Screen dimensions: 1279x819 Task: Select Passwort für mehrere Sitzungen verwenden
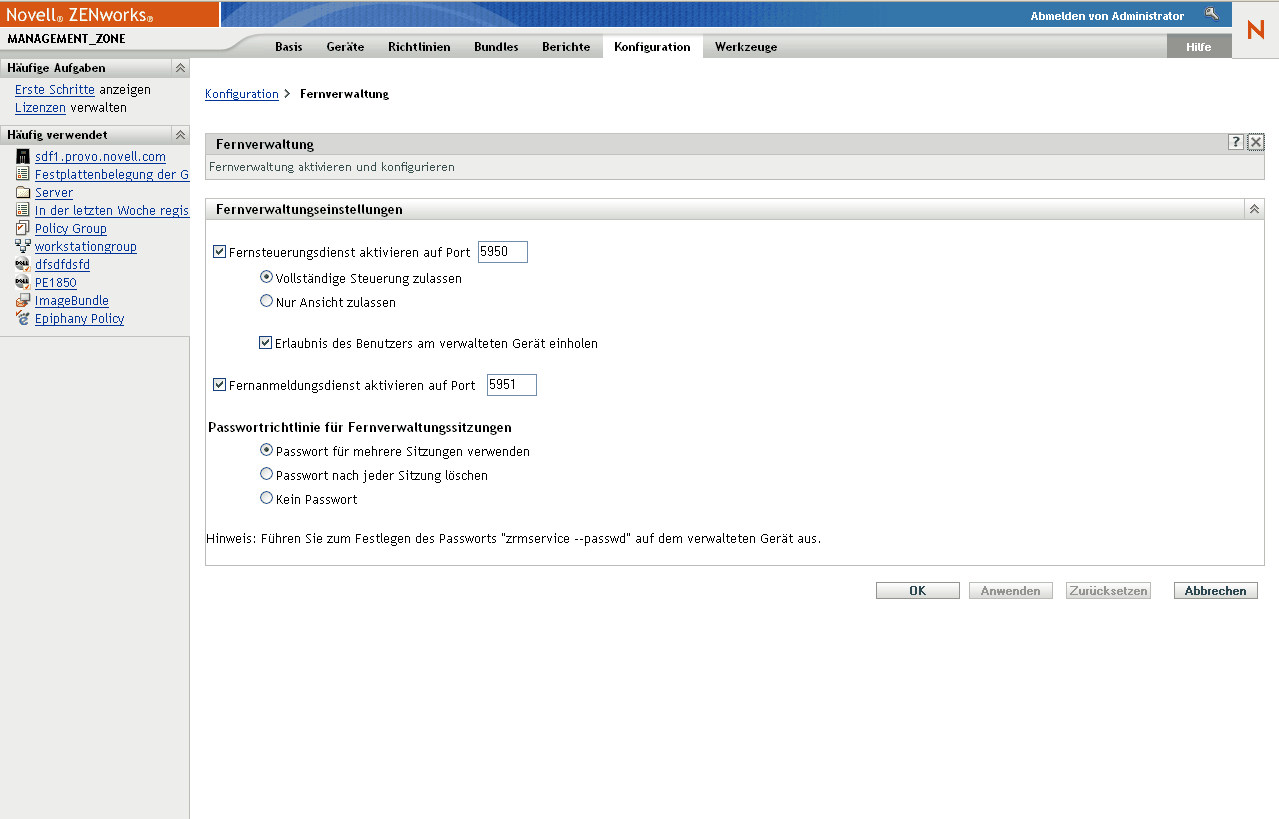pos(266,450)
